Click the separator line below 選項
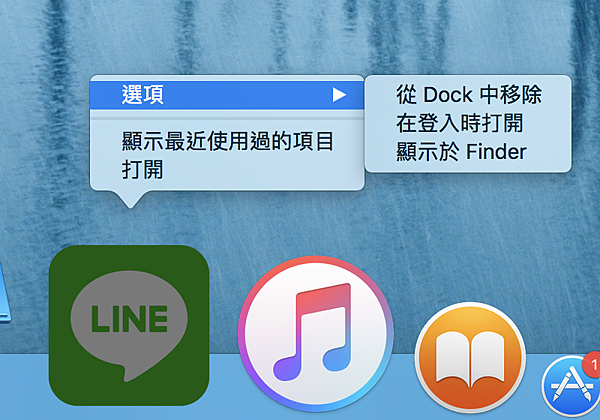 pyautogui.click(x=227, y=119)
